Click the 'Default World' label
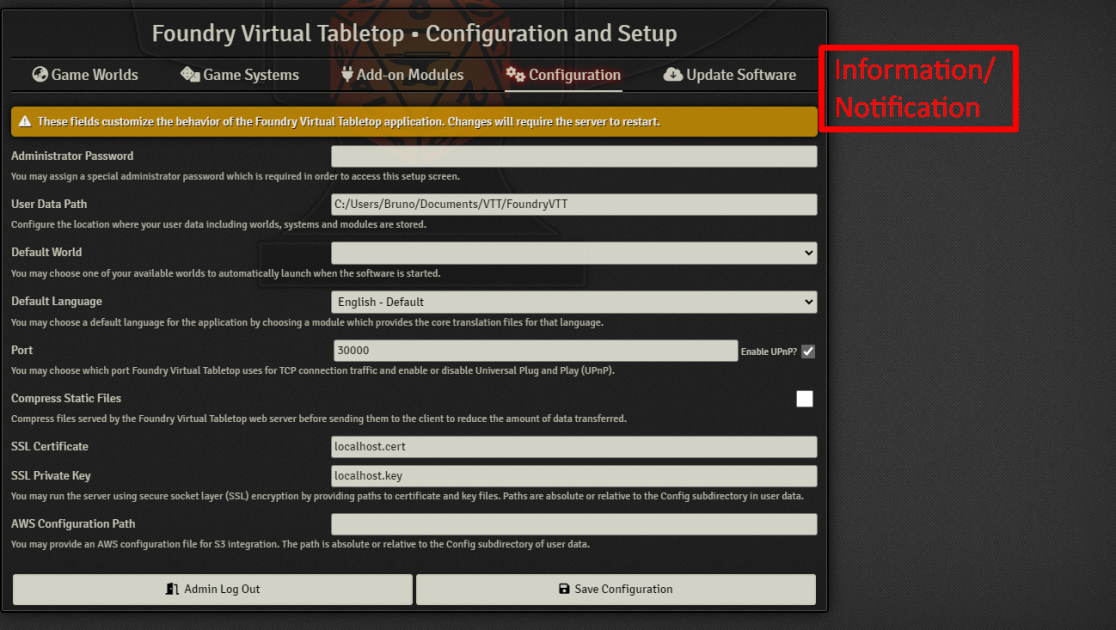 point(46,252)
